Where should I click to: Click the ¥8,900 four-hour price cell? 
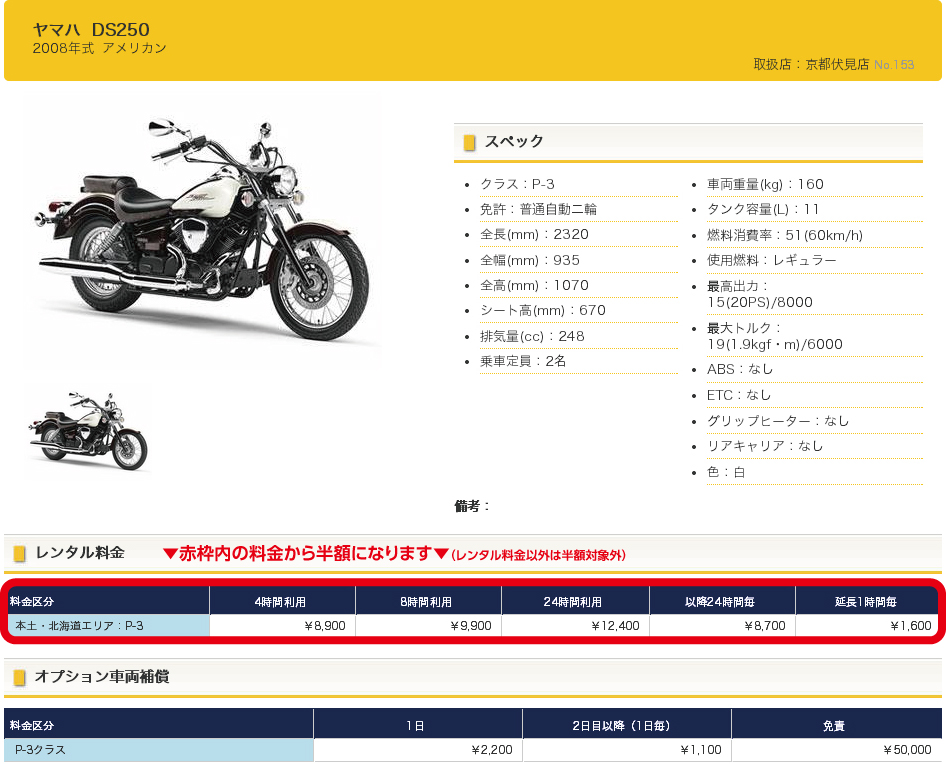click(282, 626)
